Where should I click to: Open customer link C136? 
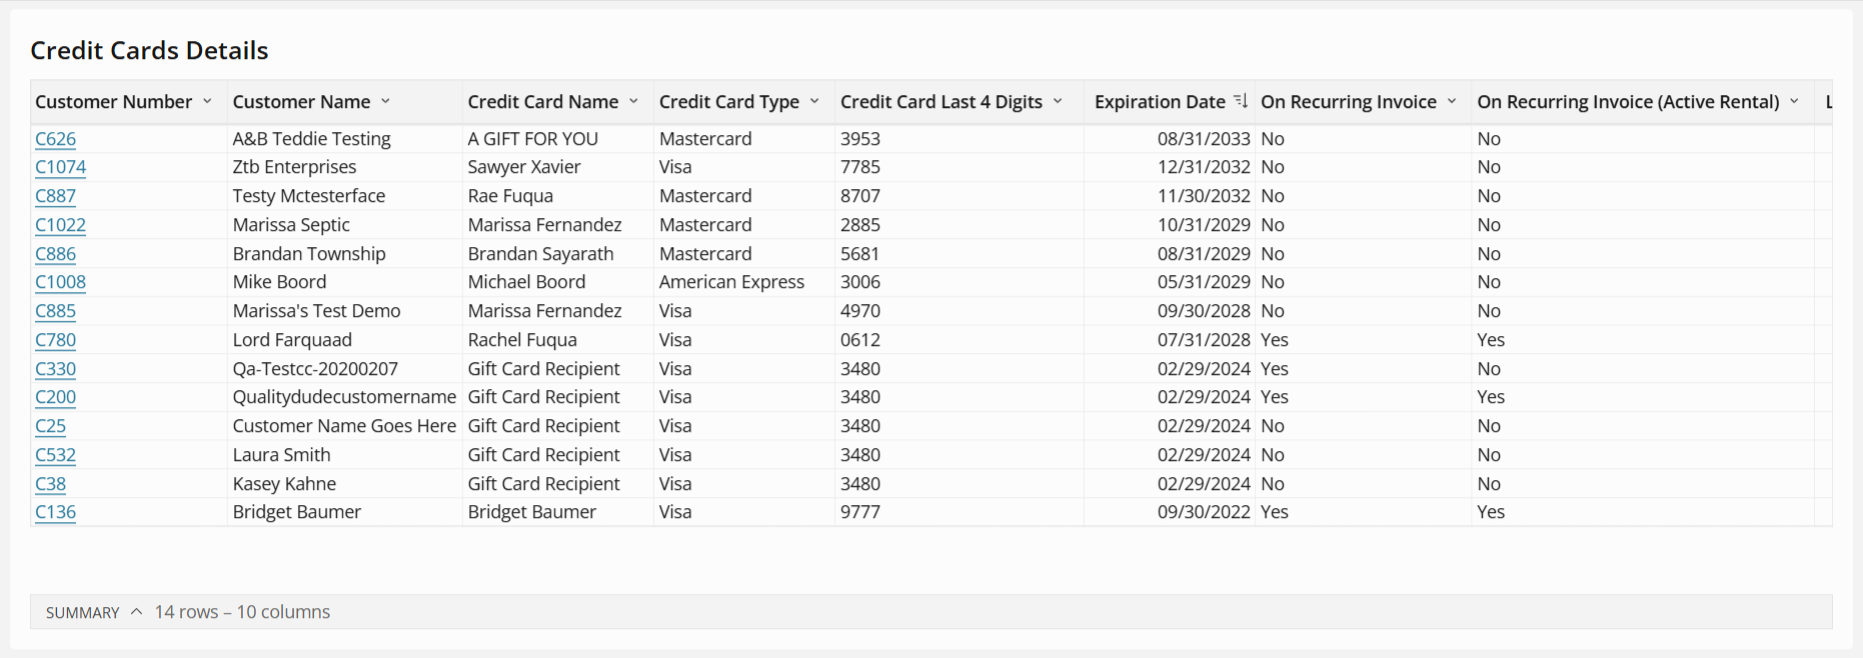click(55, 512)
